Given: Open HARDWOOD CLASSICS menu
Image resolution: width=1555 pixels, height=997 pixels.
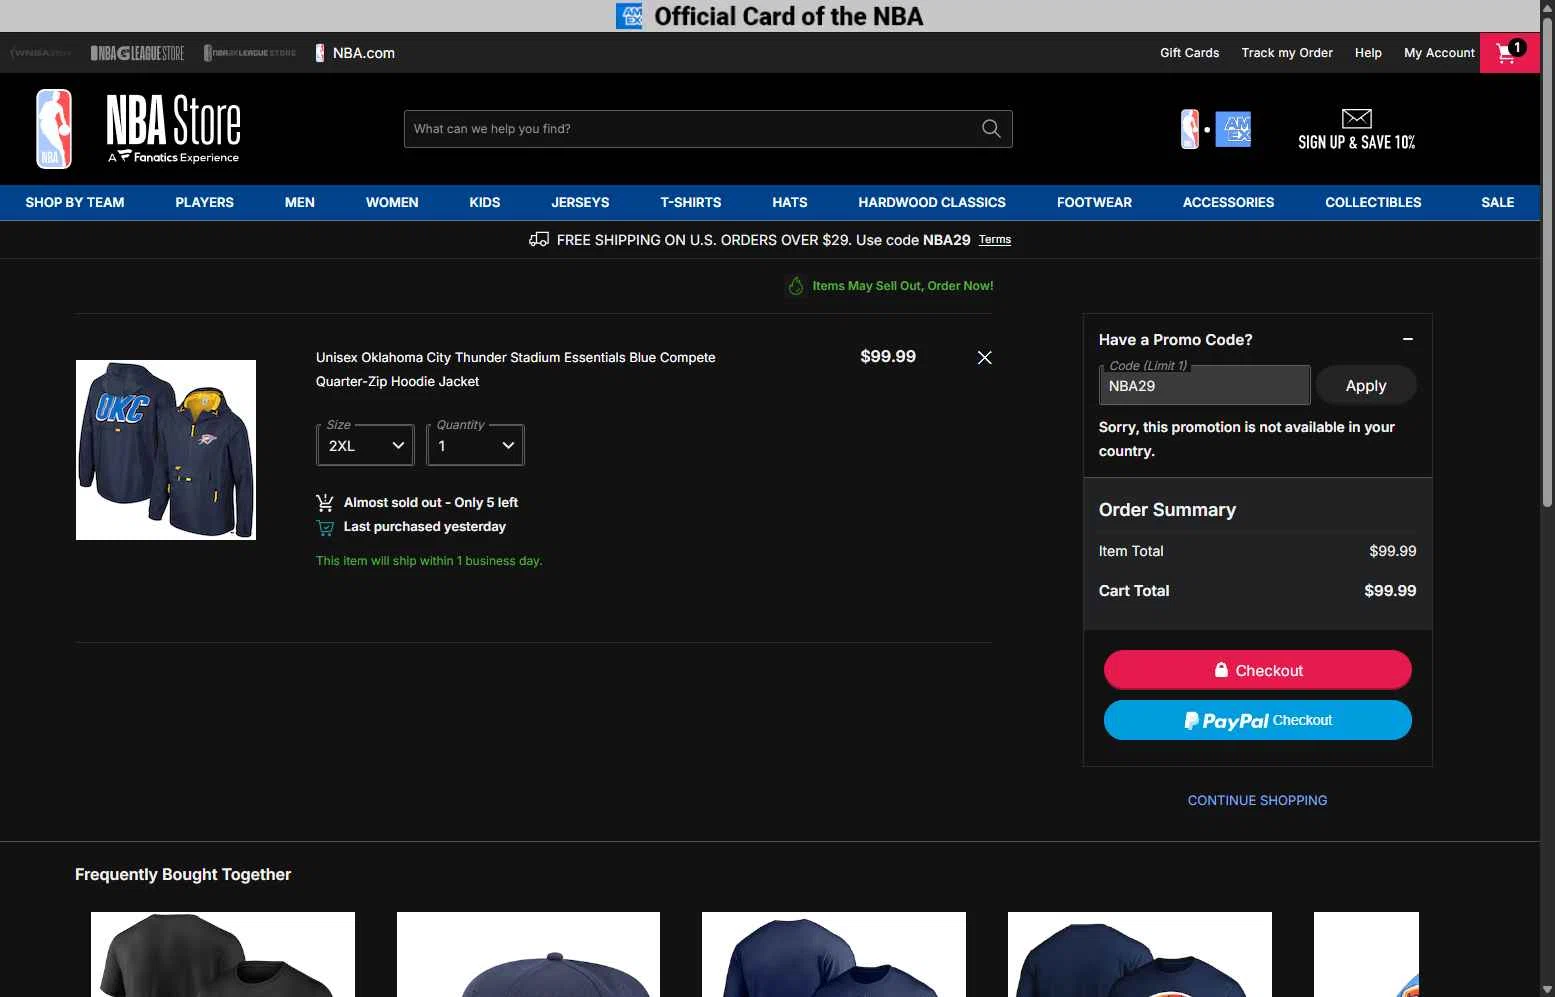Looking at the screenshot, I should tap(932, 202).
